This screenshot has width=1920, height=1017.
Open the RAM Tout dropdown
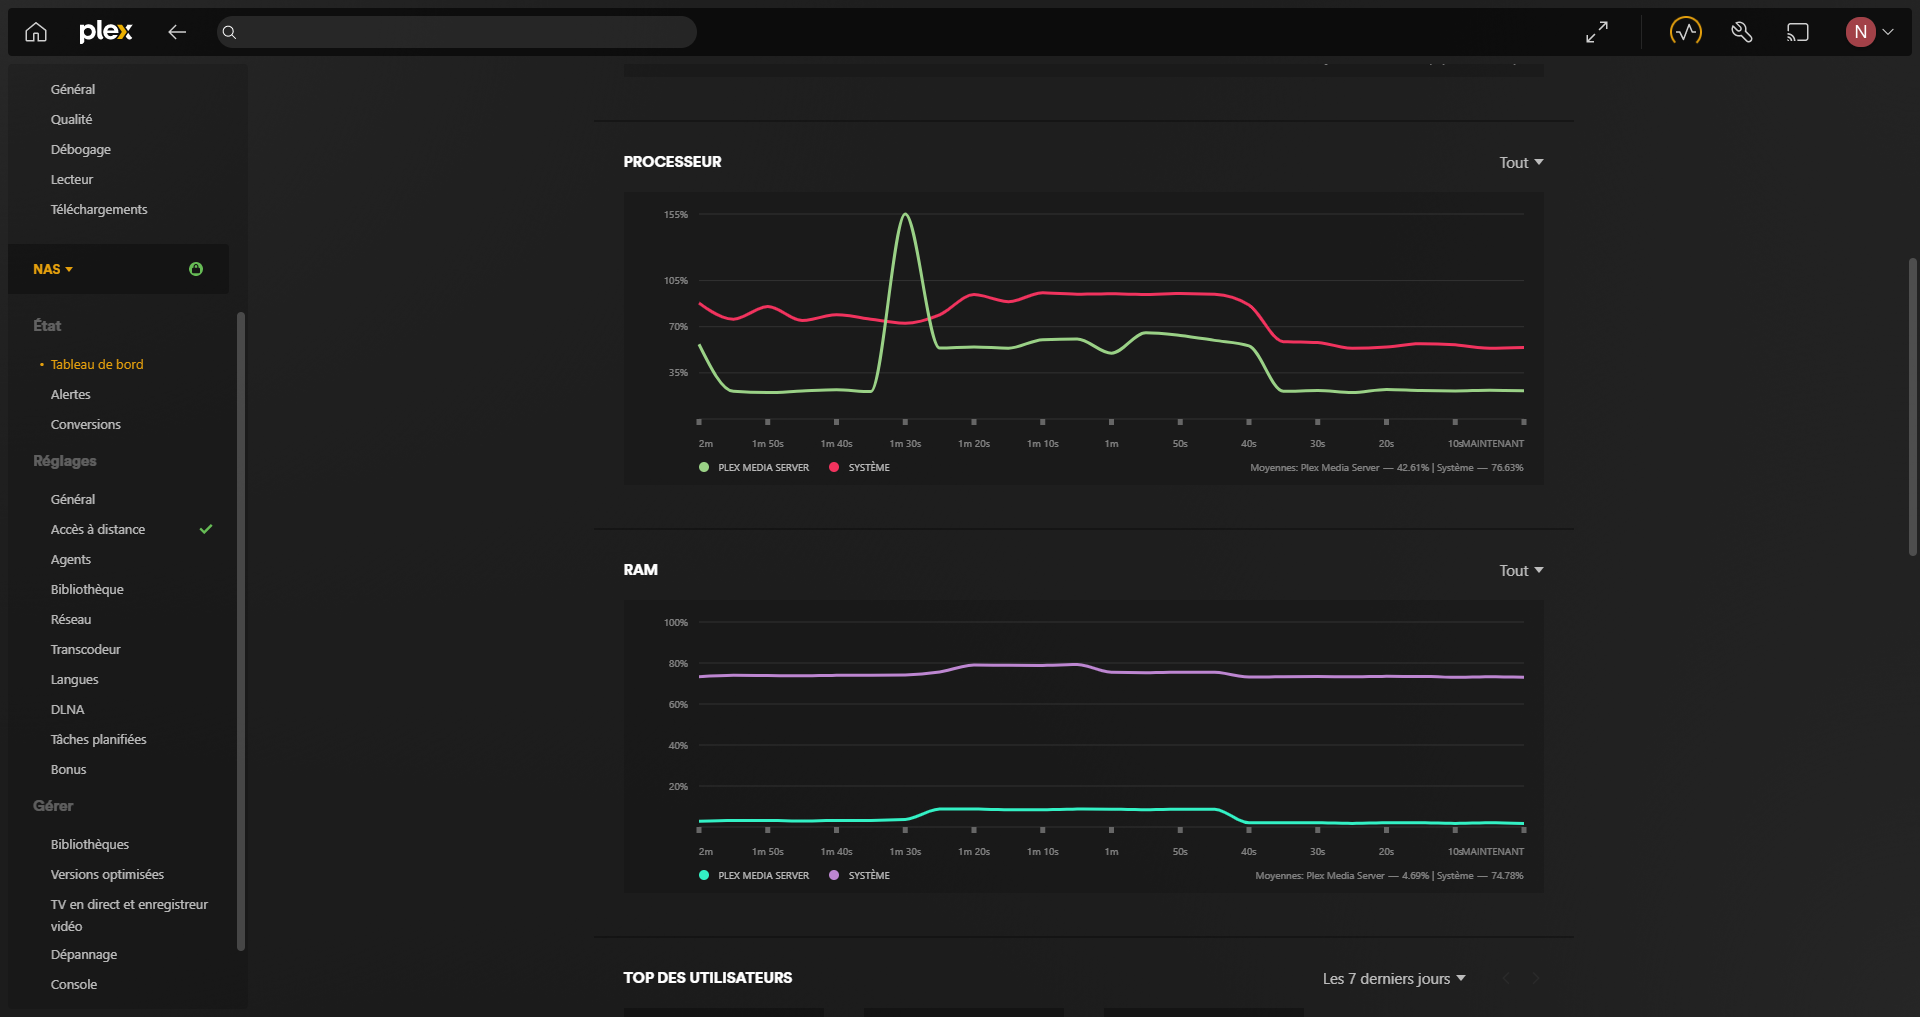1520,570
